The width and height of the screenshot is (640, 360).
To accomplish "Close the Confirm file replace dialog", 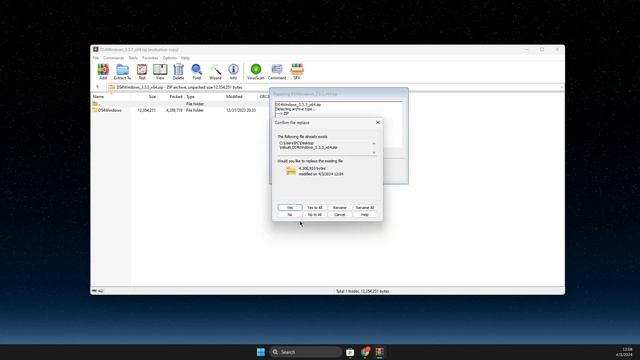I will [x=378, y=122].
